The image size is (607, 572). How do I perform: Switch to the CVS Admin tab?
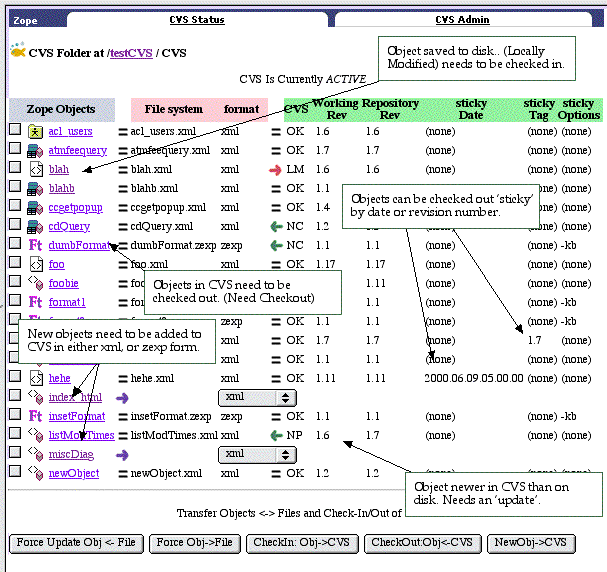(463, 20)
